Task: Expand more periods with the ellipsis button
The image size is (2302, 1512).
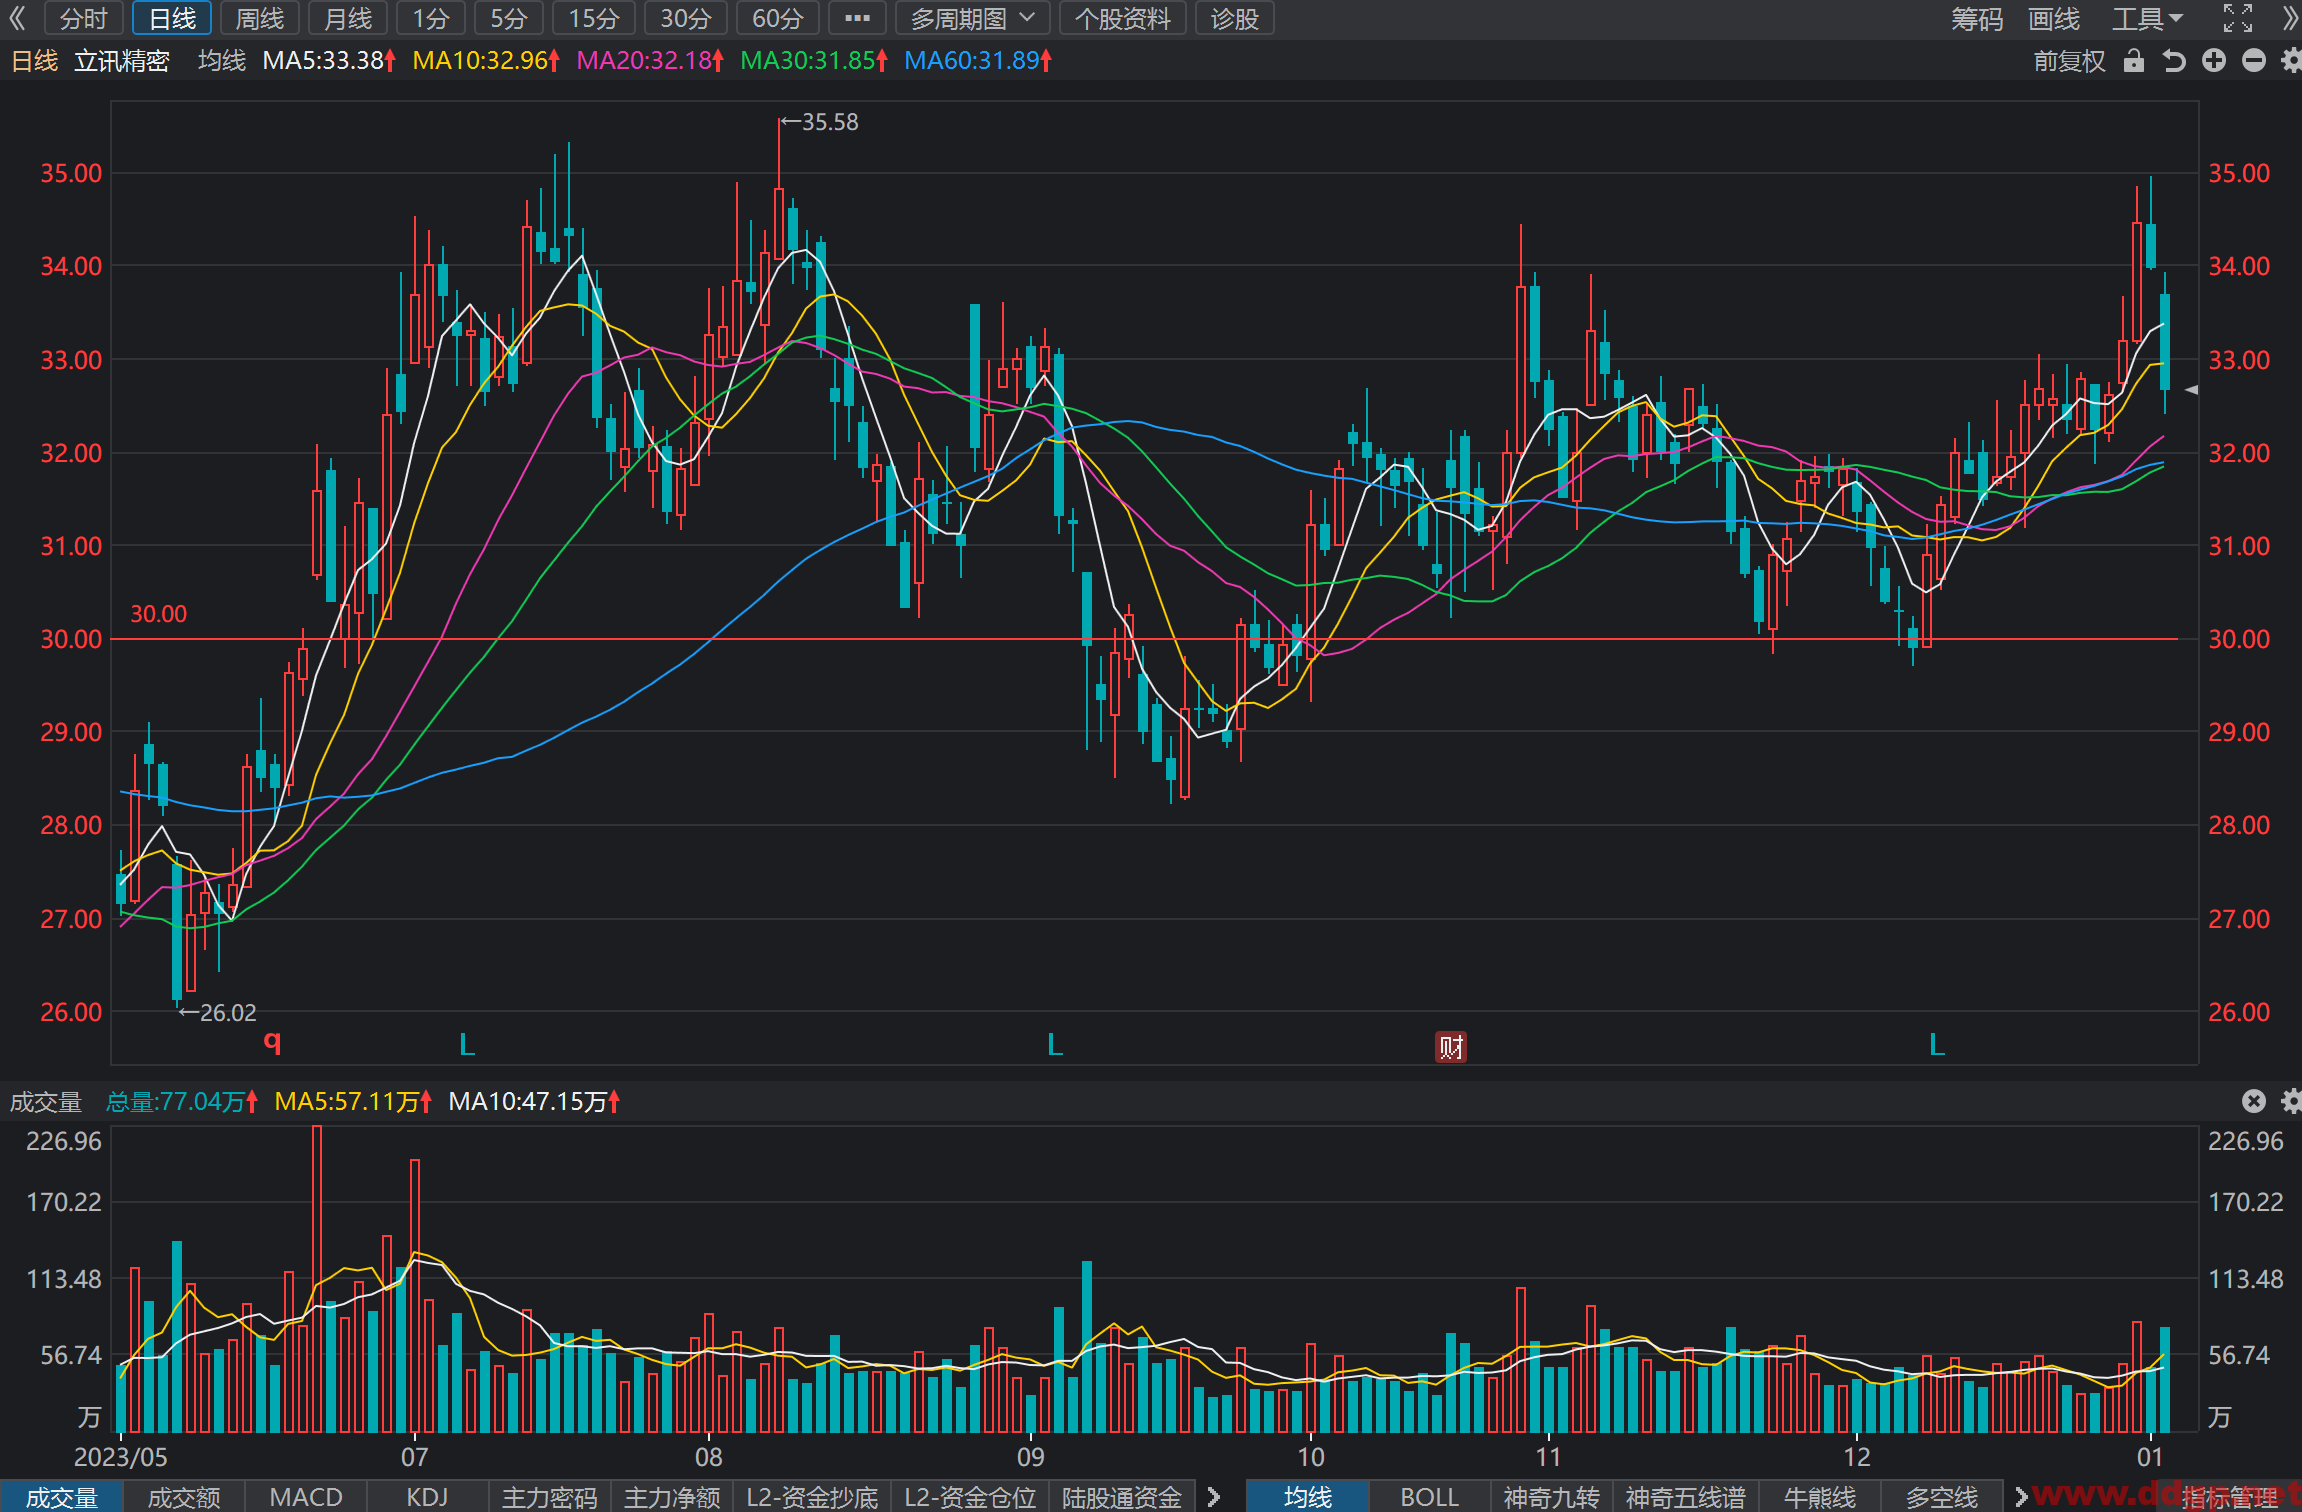Action: 857,18
